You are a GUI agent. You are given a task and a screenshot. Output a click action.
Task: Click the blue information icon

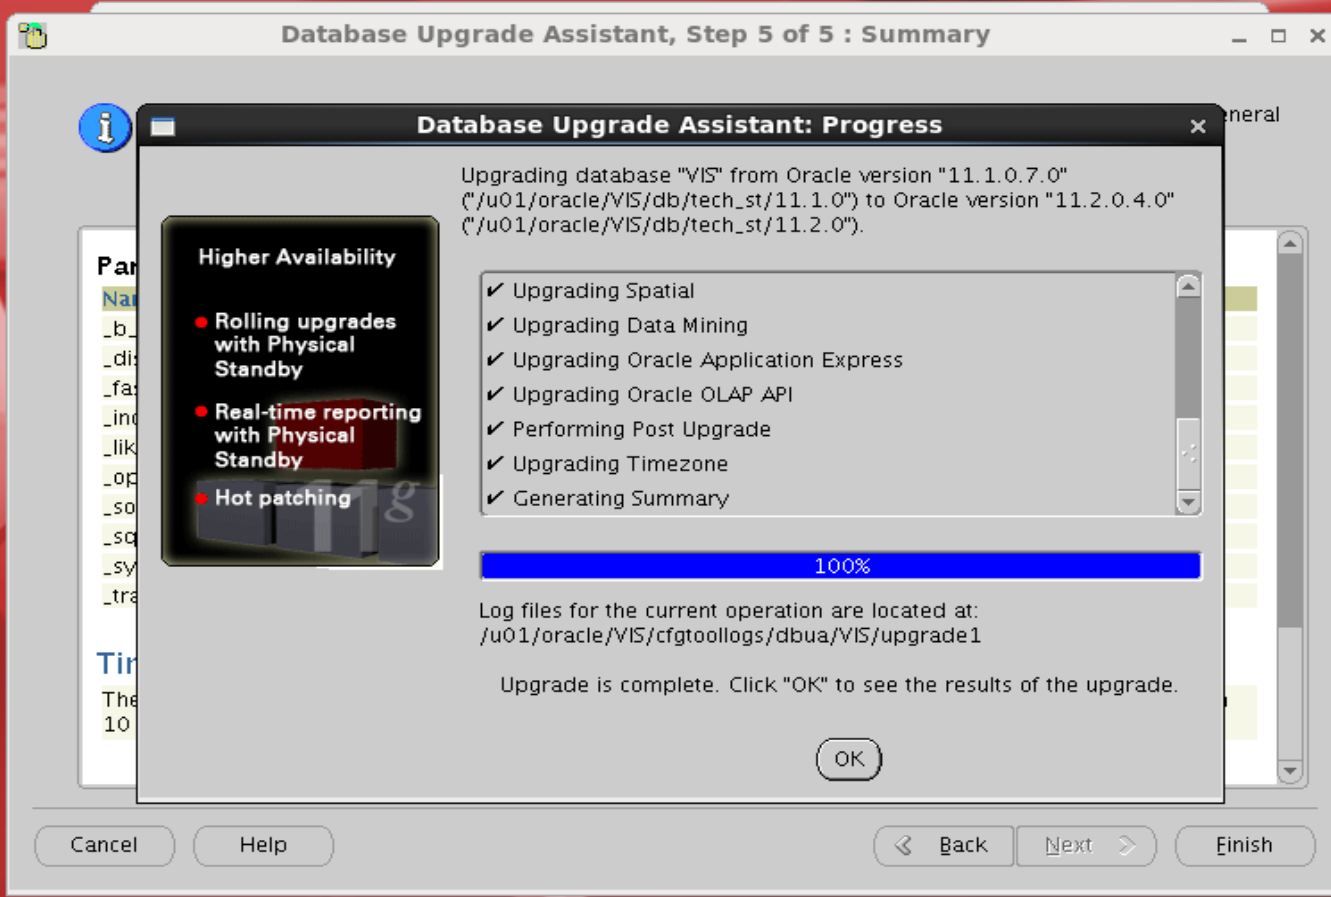(x=105, y=128)
